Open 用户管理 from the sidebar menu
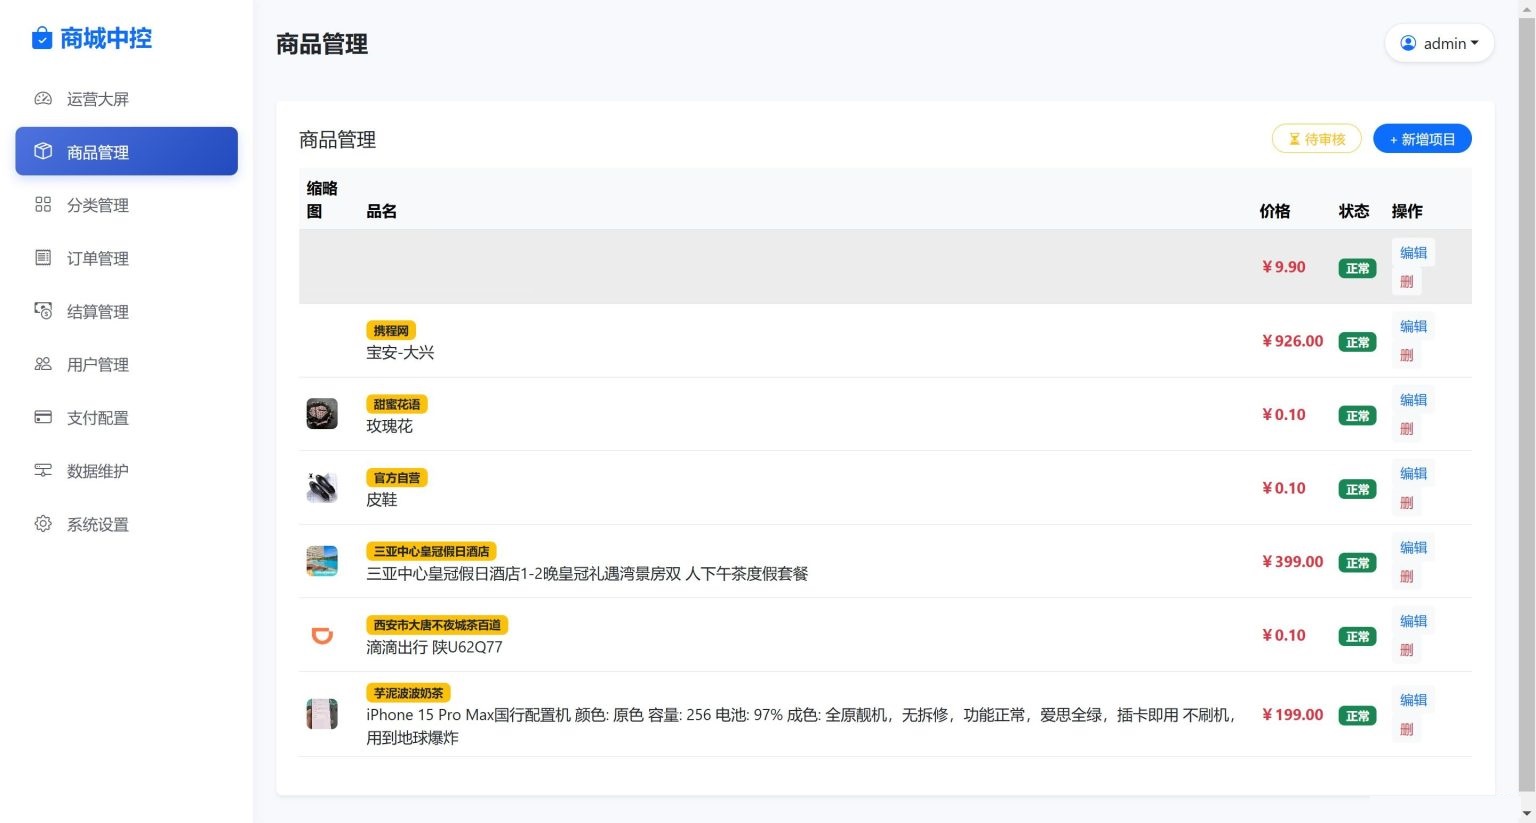 (x=97, y=364)
